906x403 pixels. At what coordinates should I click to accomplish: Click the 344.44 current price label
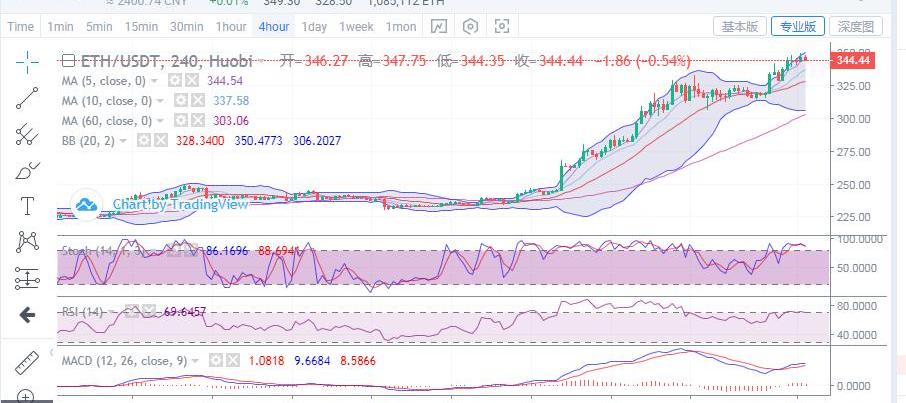point(851,60)
